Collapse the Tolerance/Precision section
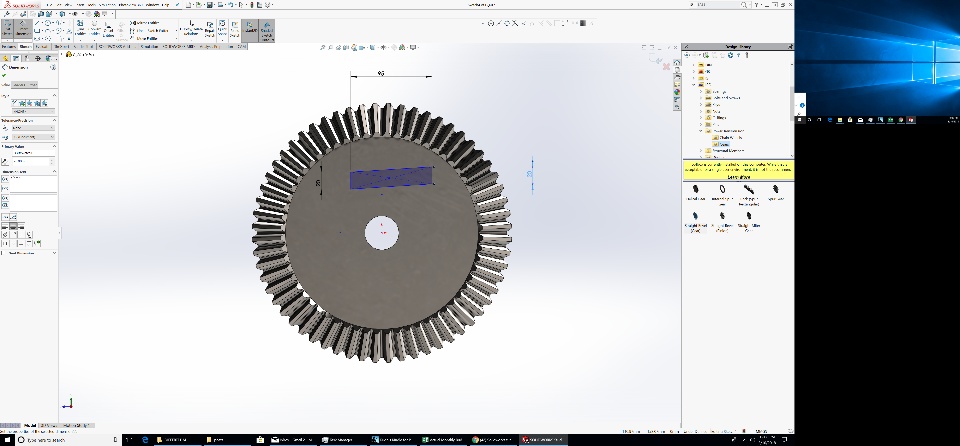Screen dimensions: 960x446 (x=54, y=119)
